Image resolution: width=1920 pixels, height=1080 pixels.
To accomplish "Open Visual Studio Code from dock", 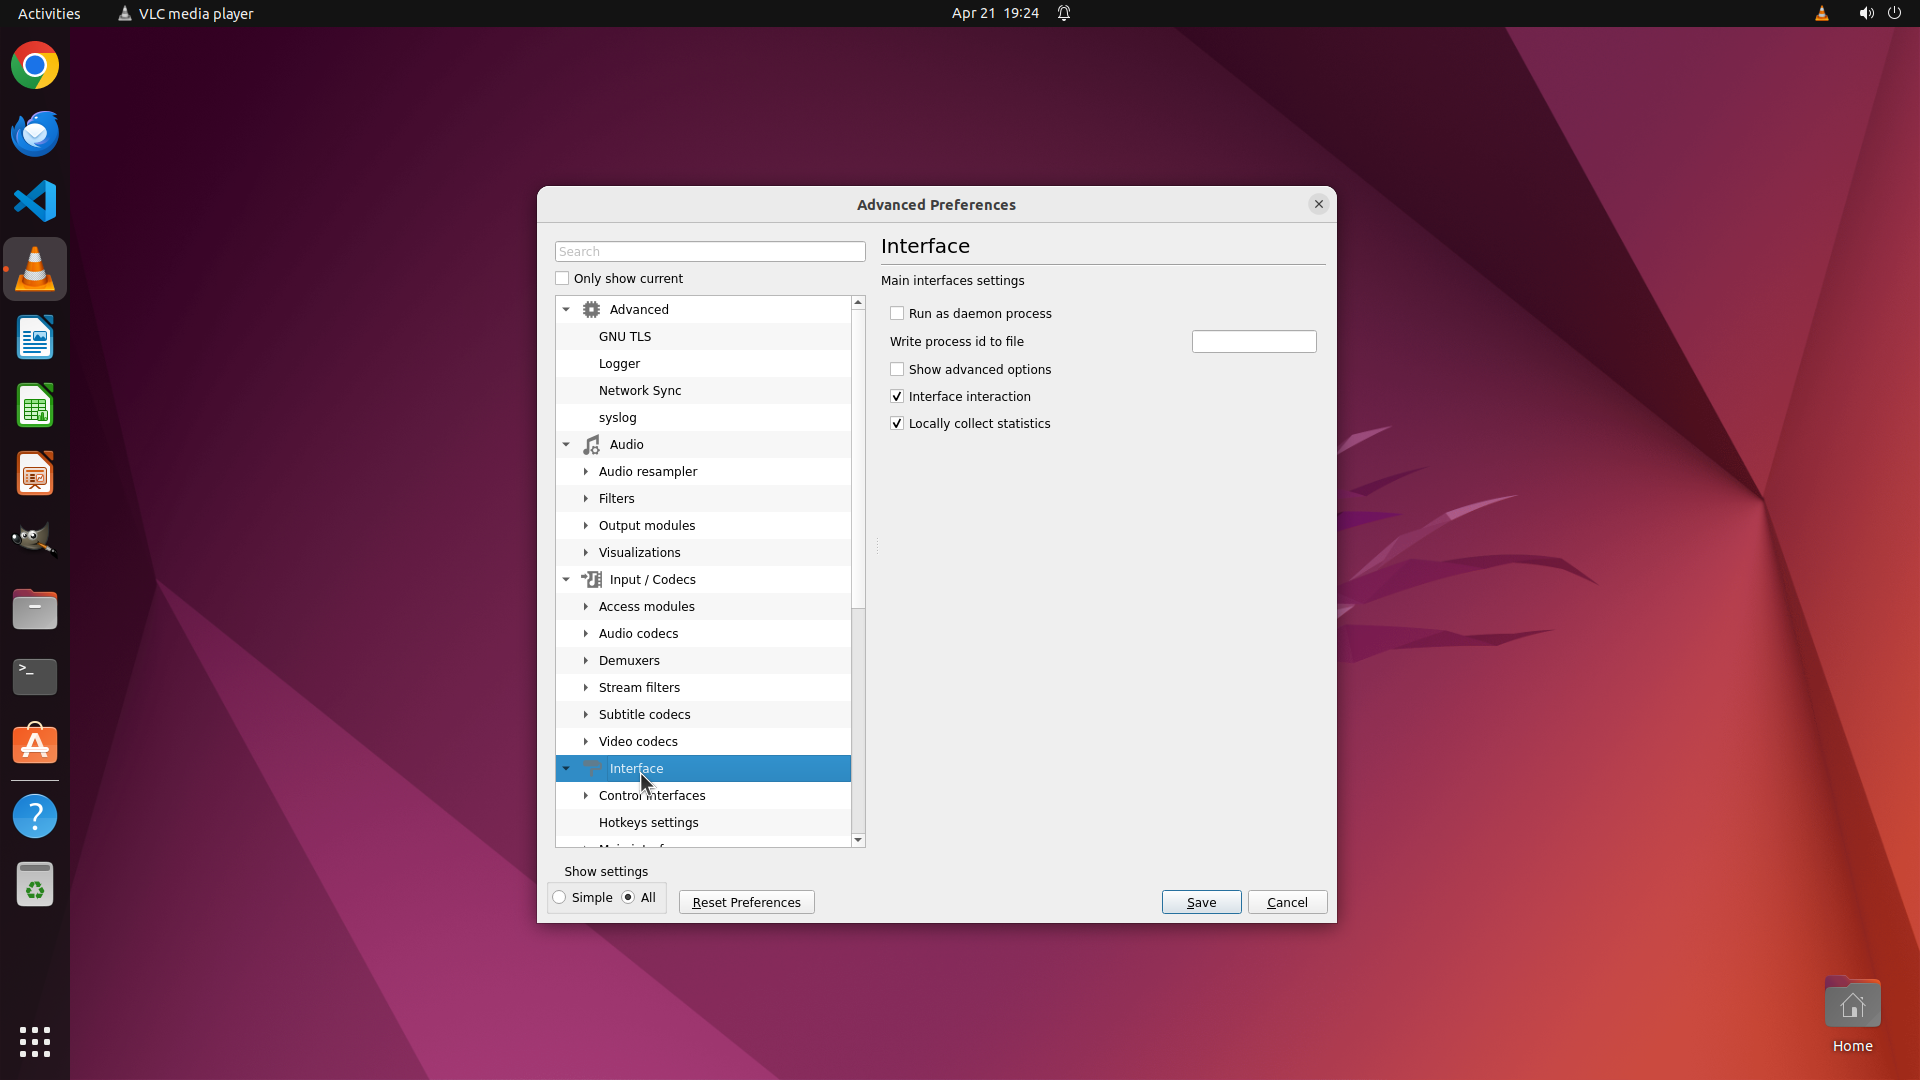I will [x=35, y=201].
